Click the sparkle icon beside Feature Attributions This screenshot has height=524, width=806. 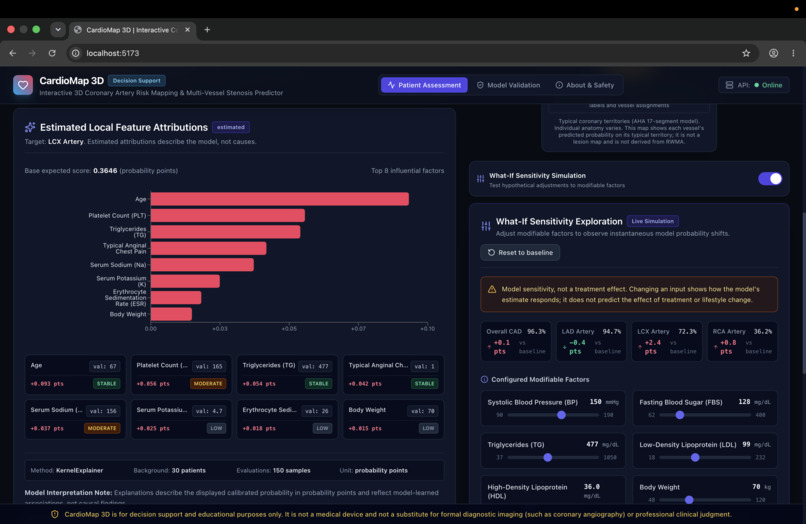tap(30, 127)
